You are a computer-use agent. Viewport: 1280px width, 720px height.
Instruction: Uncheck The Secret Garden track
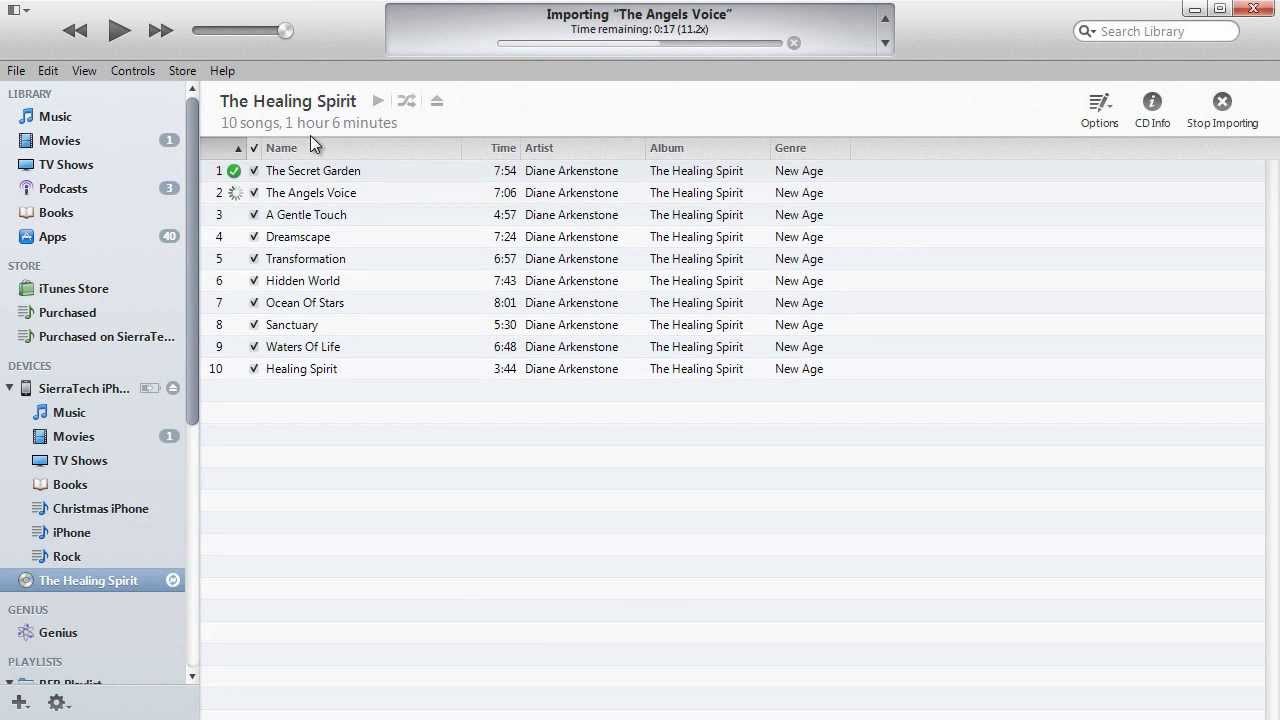[x=254, y=171]
